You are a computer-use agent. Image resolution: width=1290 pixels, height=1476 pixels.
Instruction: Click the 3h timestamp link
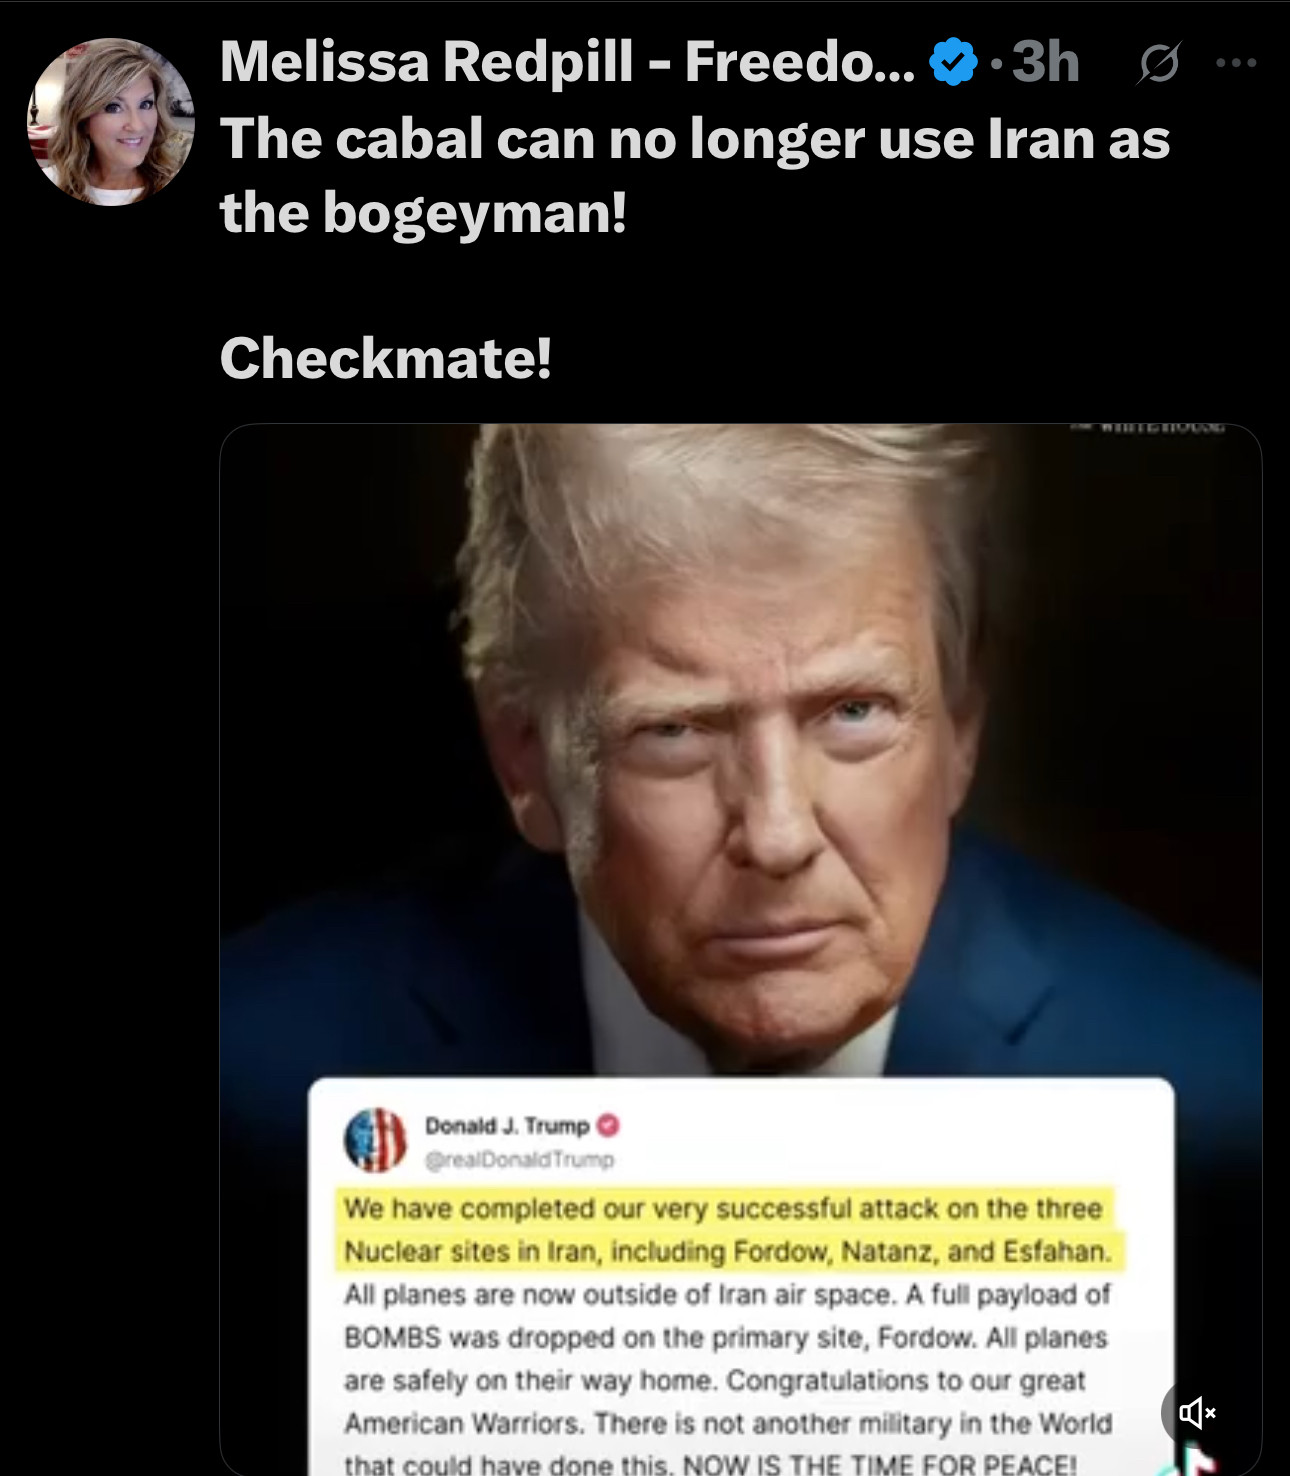click(1046, 62)
